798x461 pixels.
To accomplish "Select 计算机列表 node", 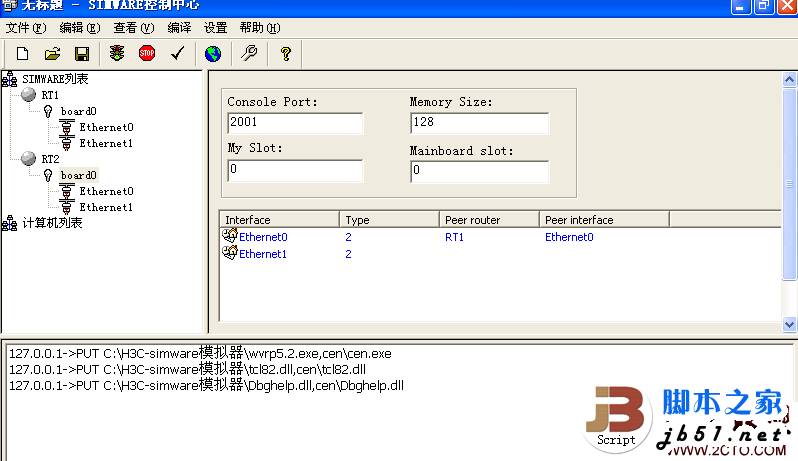I will click(52, 223).
